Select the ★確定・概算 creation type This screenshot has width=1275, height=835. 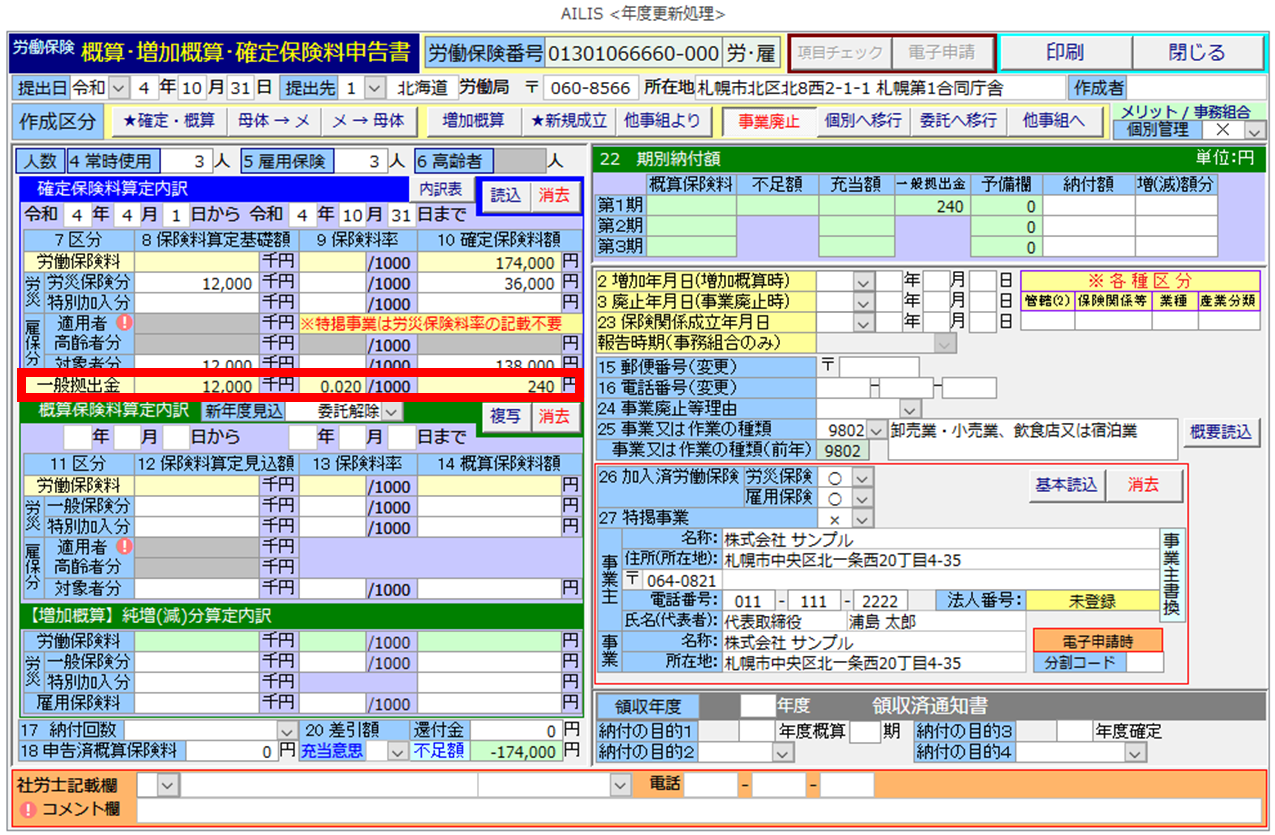point(168,121)
